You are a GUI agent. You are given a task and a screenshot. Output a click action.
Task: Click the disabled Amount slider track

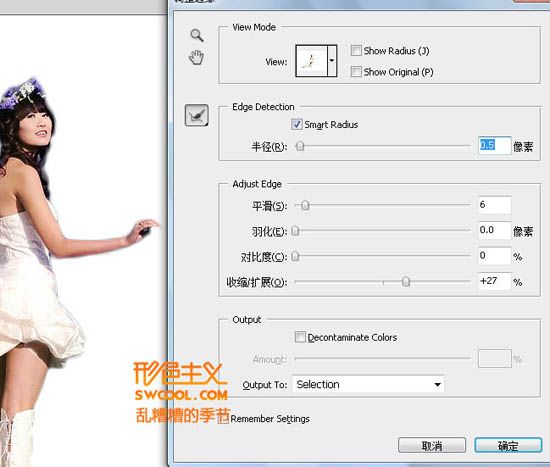pos(382,359)
